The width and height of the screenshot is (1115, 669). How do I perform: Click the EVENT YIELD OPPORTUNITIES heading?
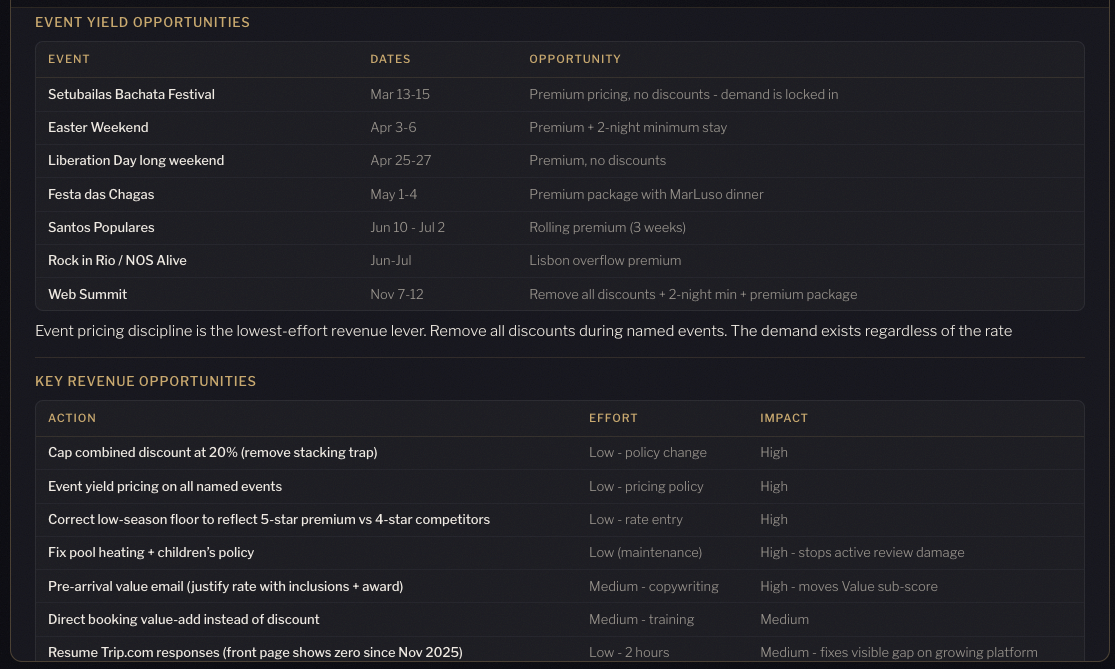(x=142, y=22)
